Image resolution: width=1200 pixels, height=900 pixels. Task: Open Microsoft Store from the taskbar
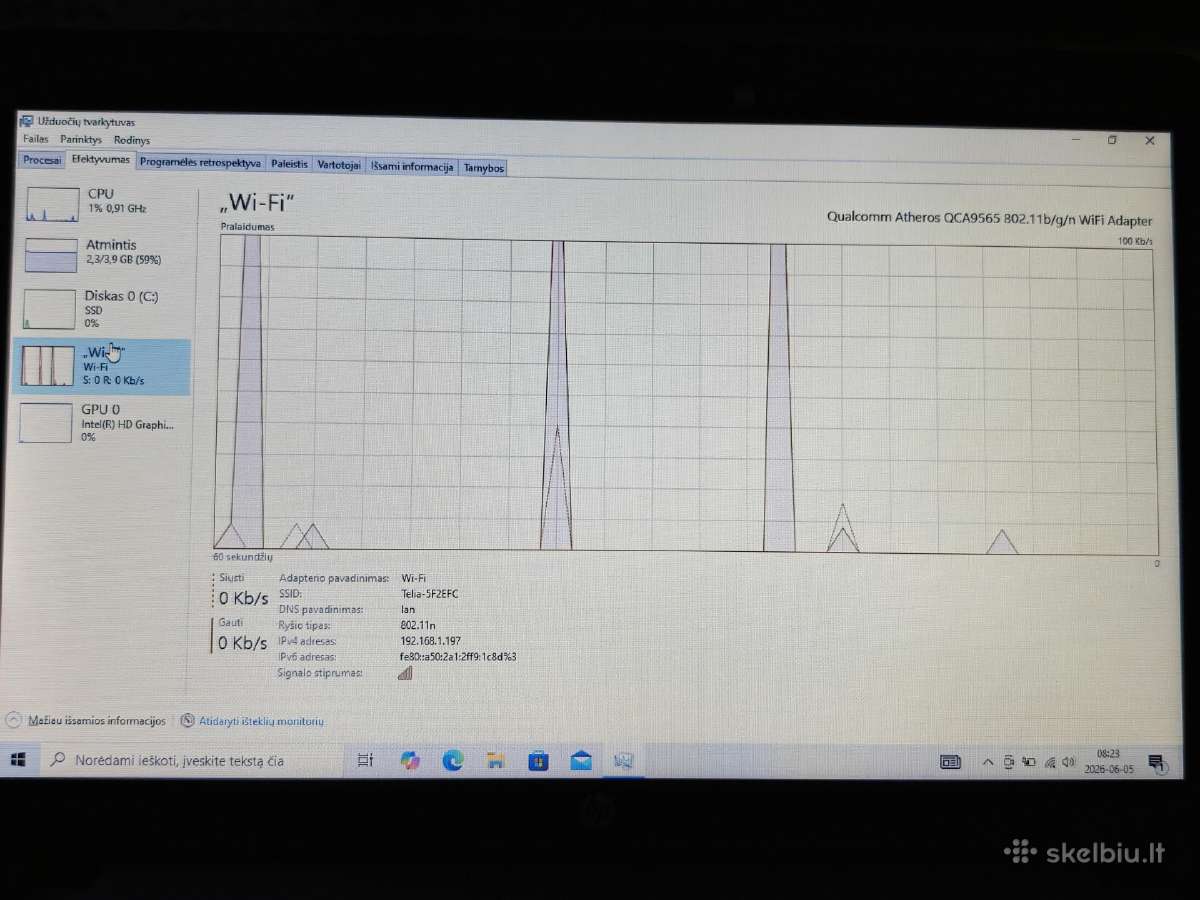pos(538,762)
